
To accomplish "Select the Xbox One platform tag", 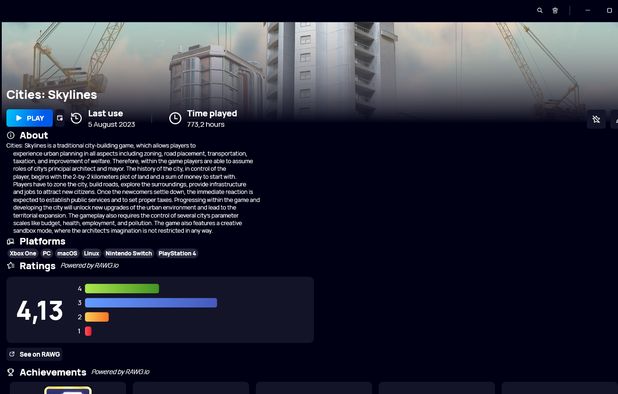I will (x=23, y=253).
